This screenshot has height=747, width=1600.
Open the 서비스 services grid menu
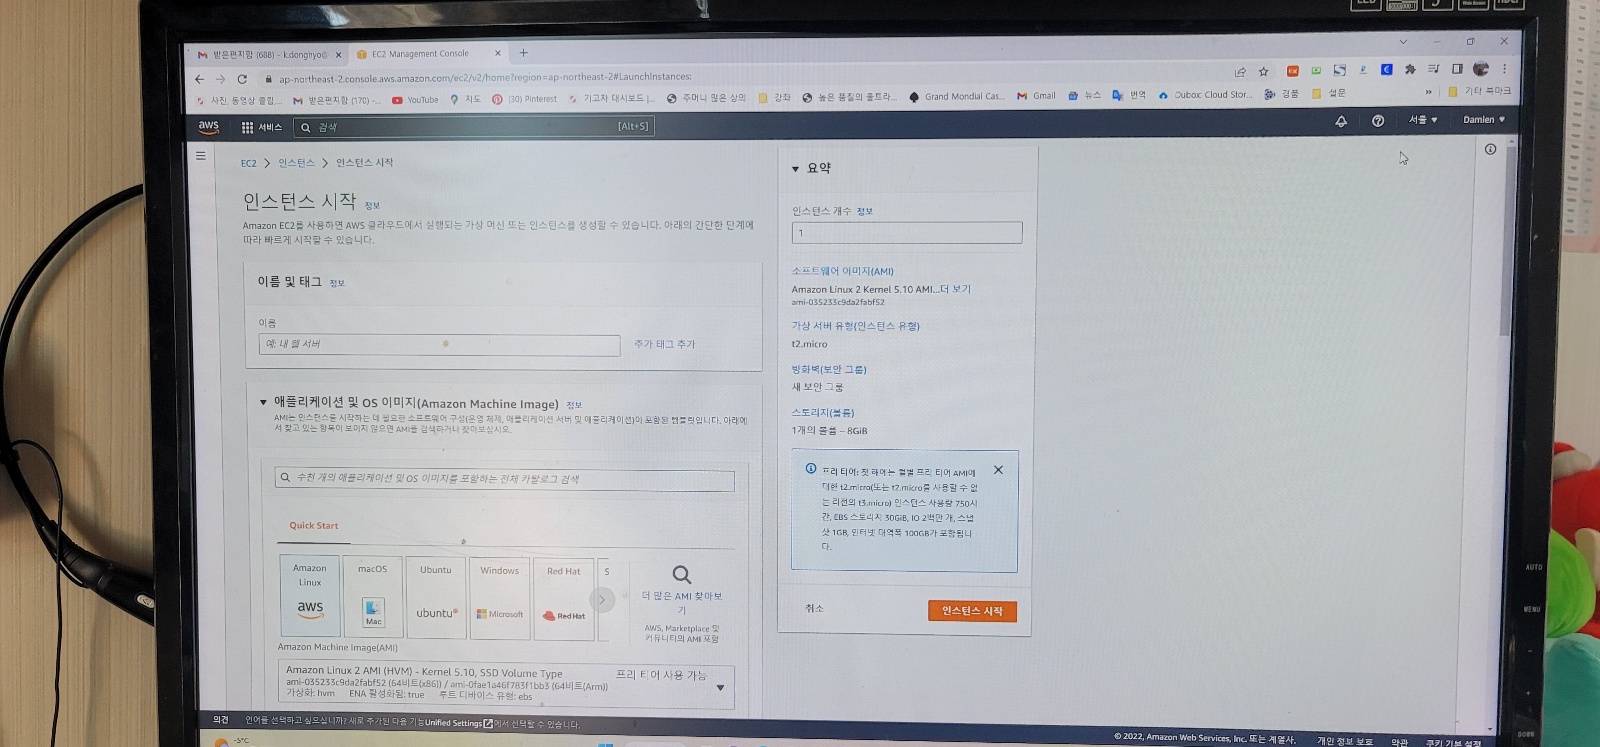point(262,127)
